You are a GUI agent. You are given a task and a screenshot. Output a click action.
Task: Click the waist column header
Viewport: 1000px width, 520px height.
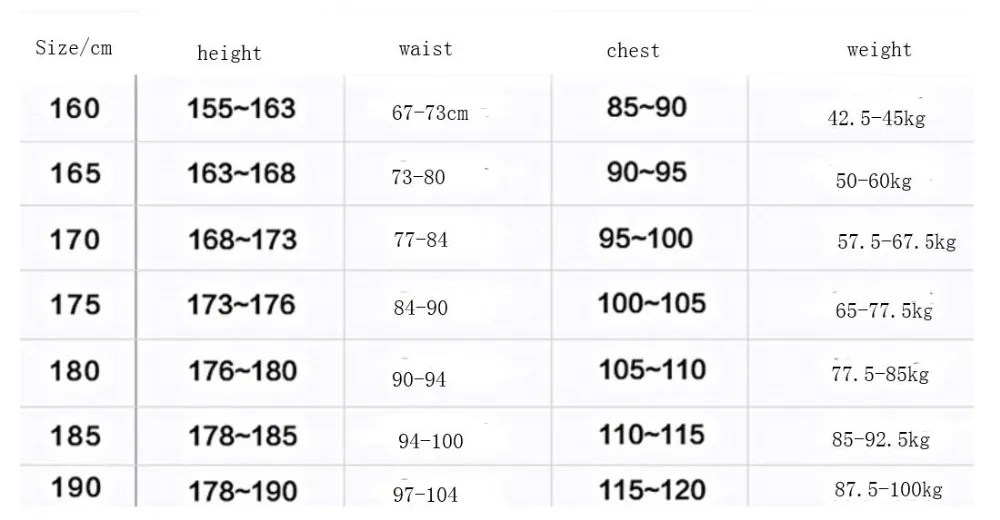click(x=425, y=48)
